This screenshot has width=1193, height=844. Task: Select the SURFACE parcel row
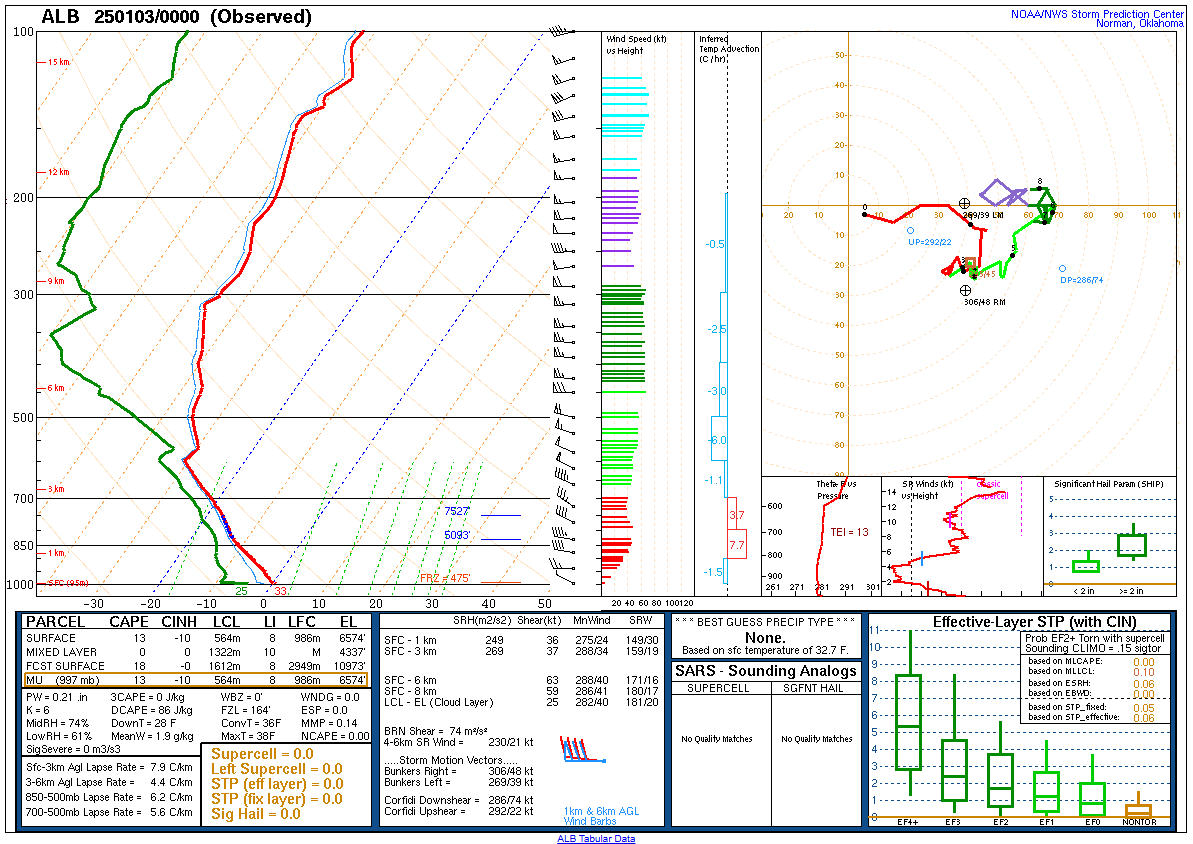[196, 639]
